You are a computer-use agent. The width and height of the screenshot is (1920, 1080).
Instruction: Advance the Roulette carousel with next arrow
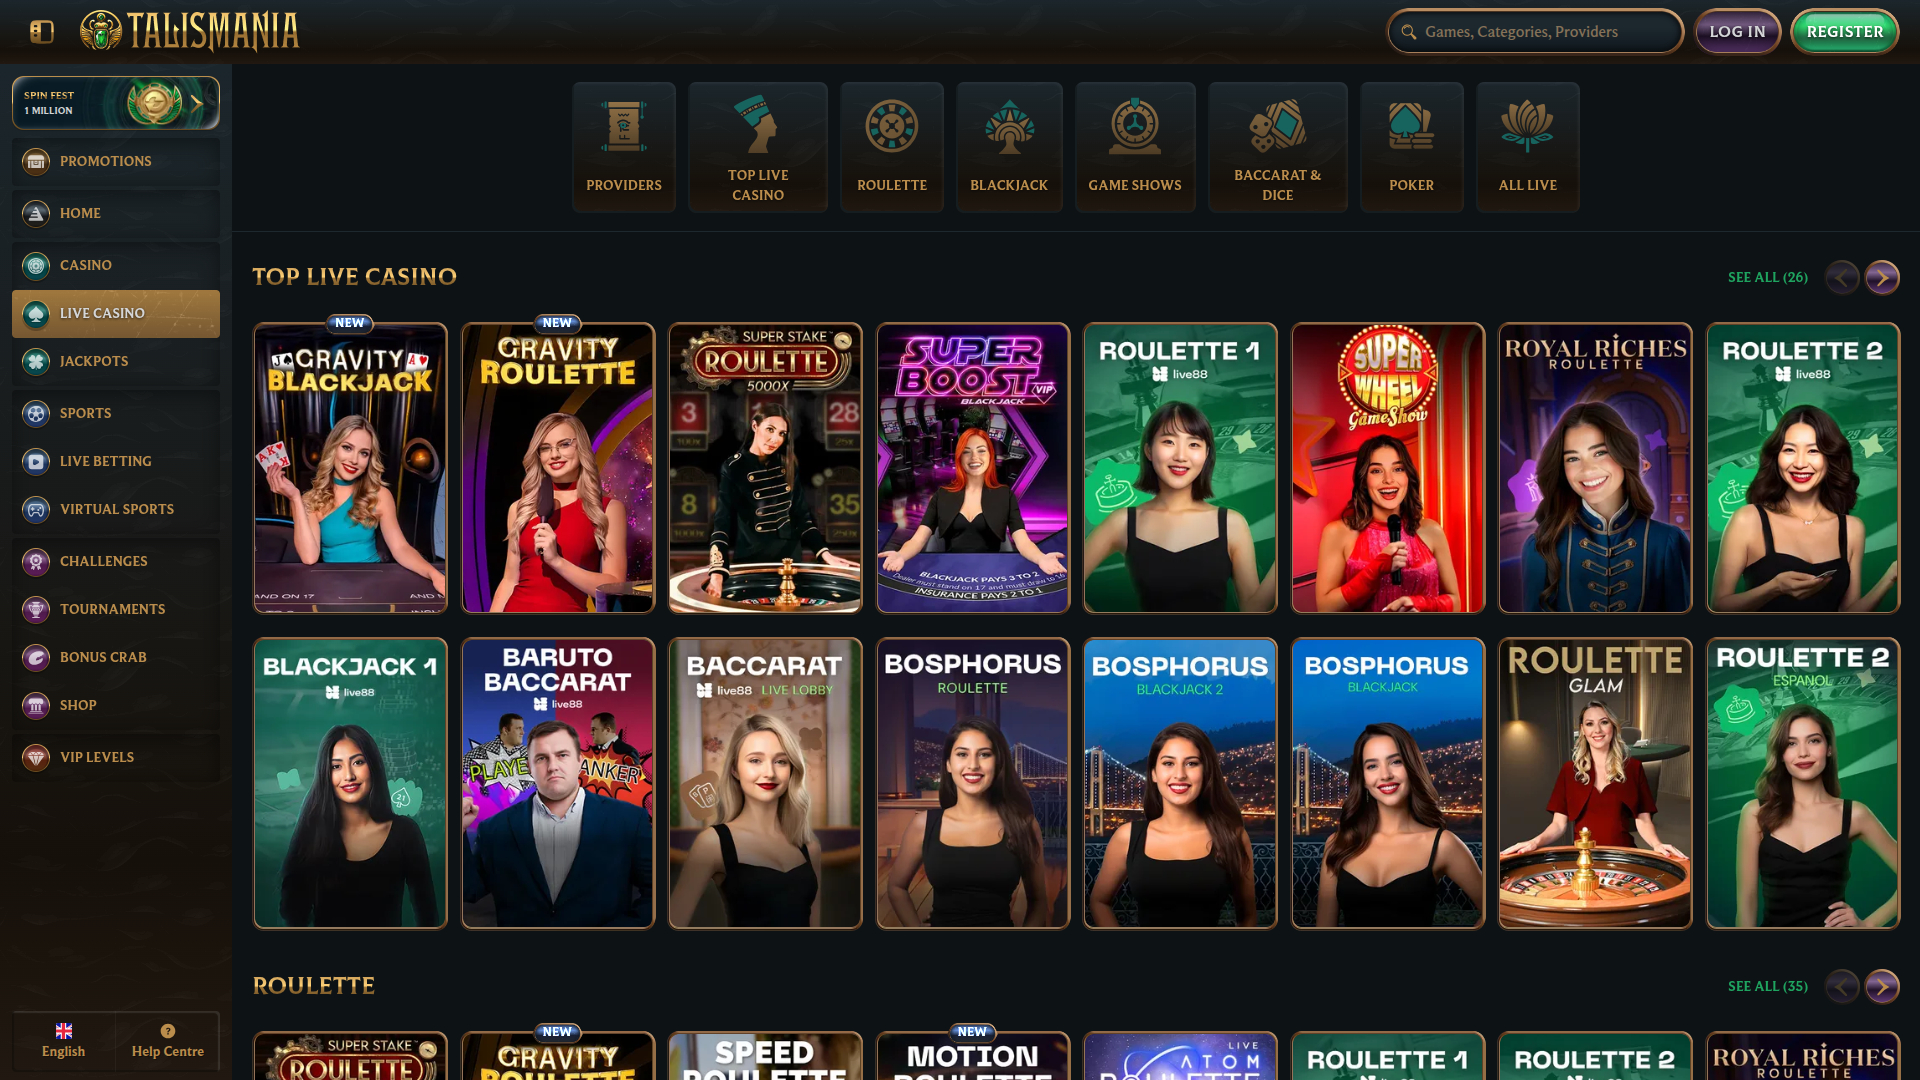[1881, 986]
